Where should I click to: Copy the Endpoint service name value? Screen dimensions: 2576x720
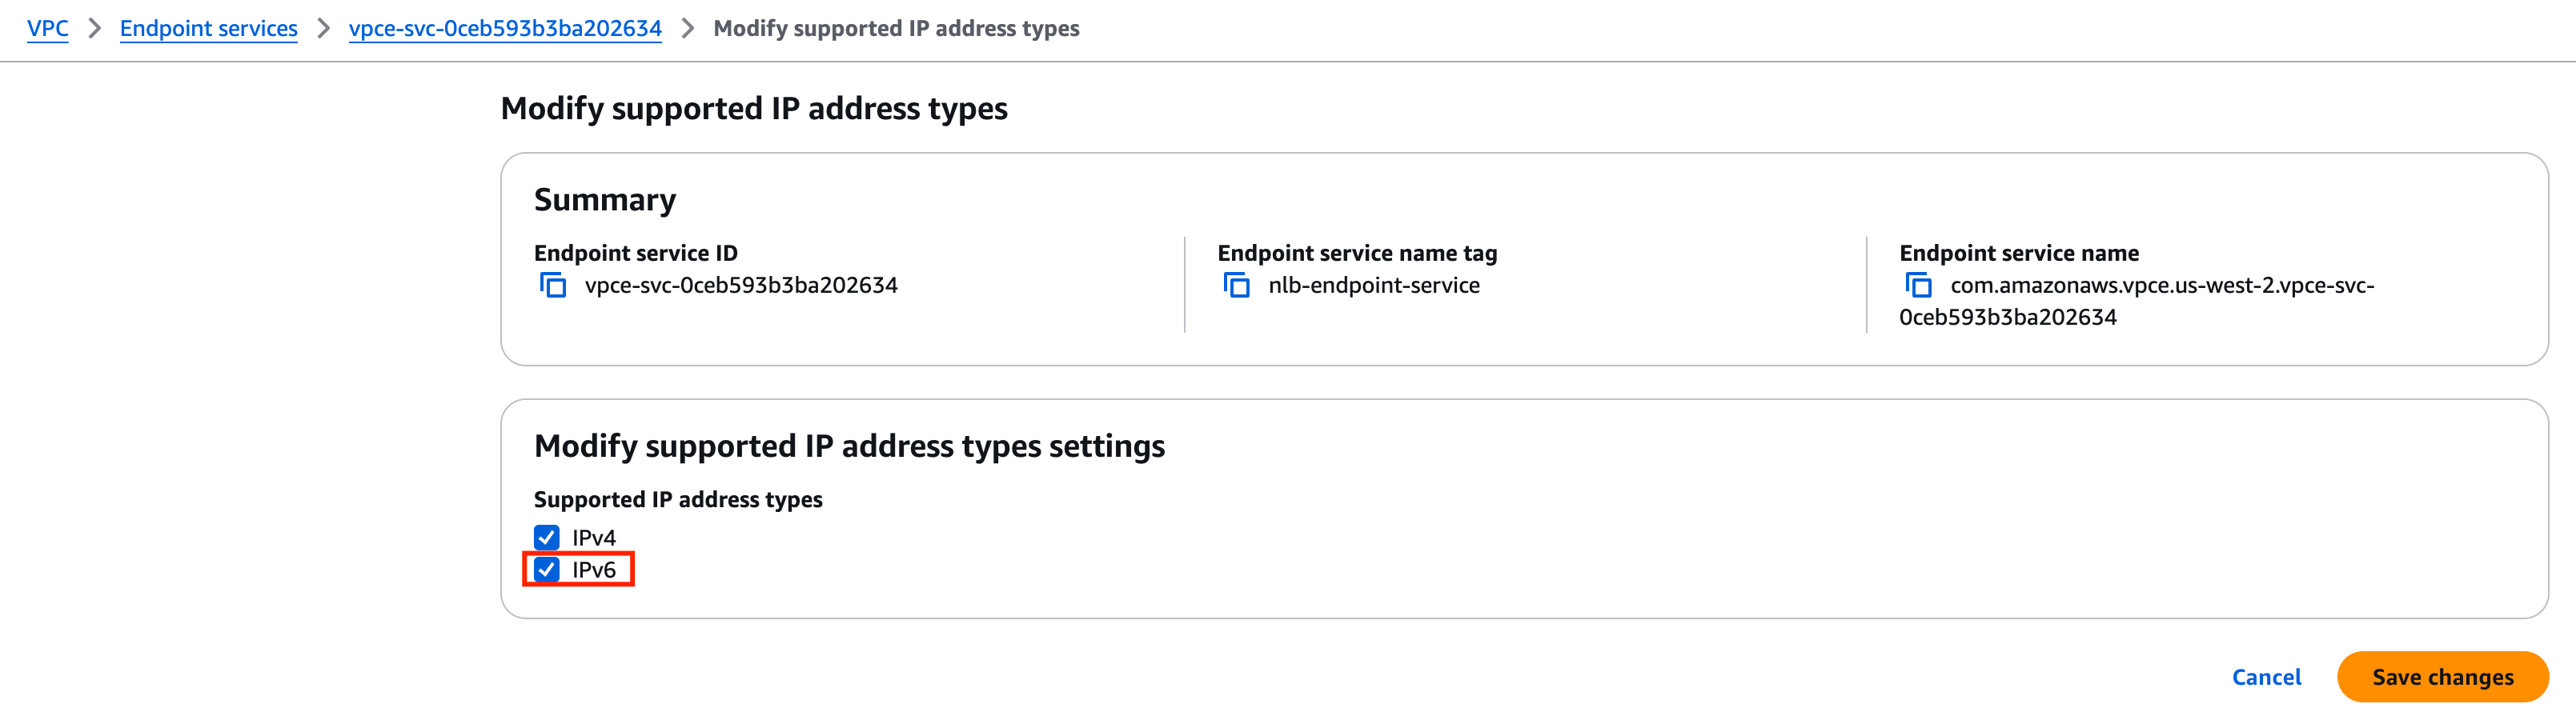click(x=1918, y=286)
